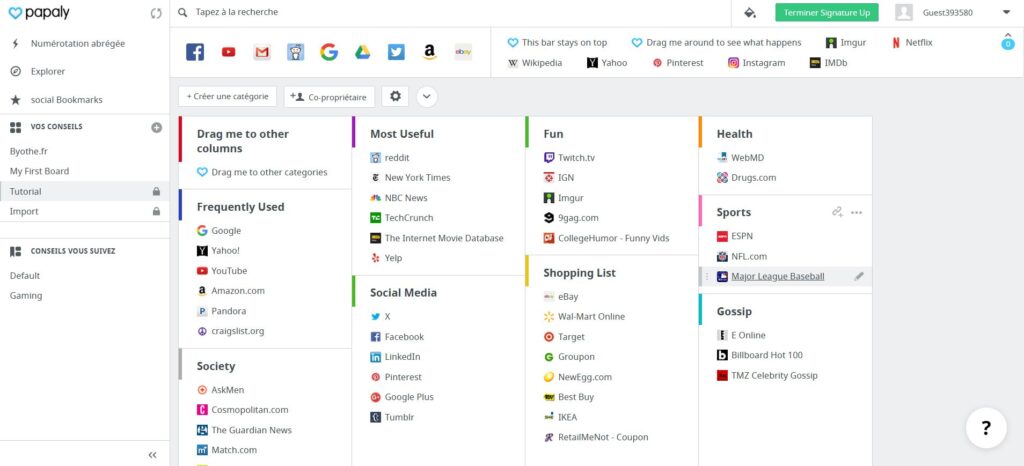Click the paint bucket theme icon

[750, 12]
